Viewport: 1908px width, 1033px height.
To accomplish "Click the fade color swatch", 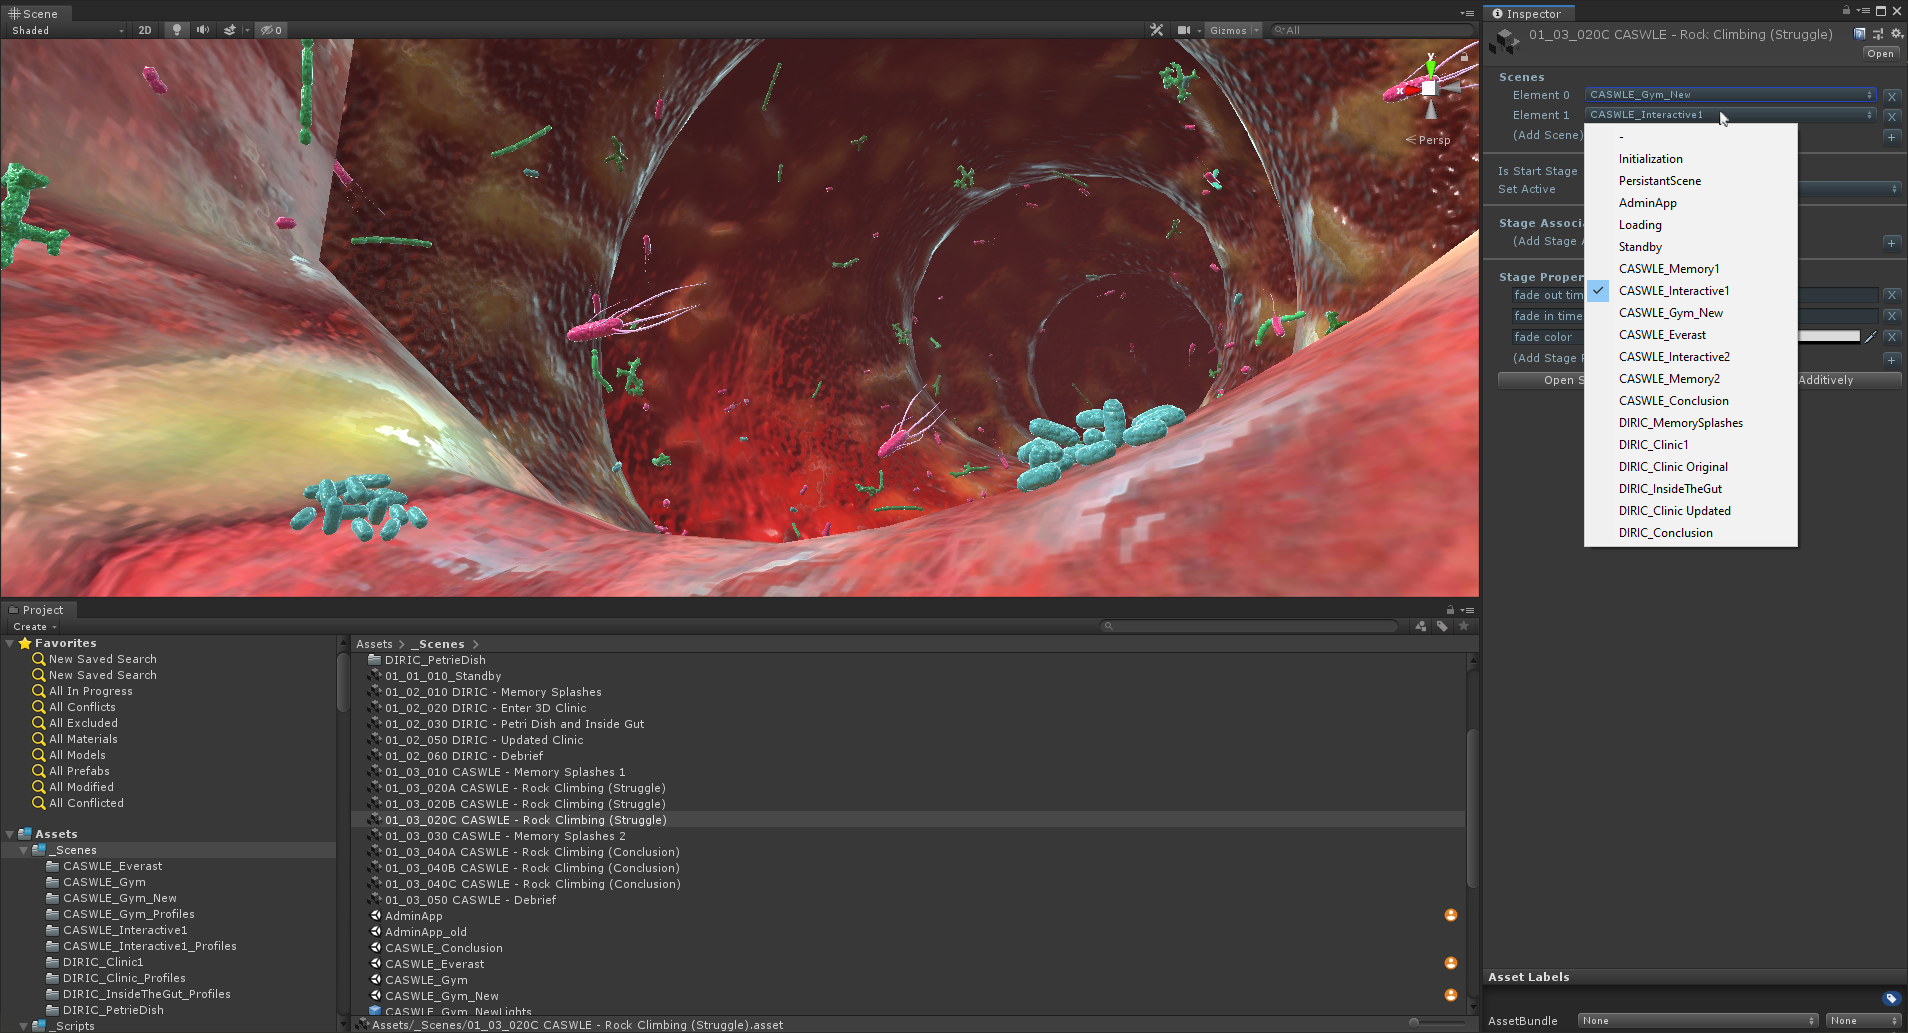I will (1828, 337).
